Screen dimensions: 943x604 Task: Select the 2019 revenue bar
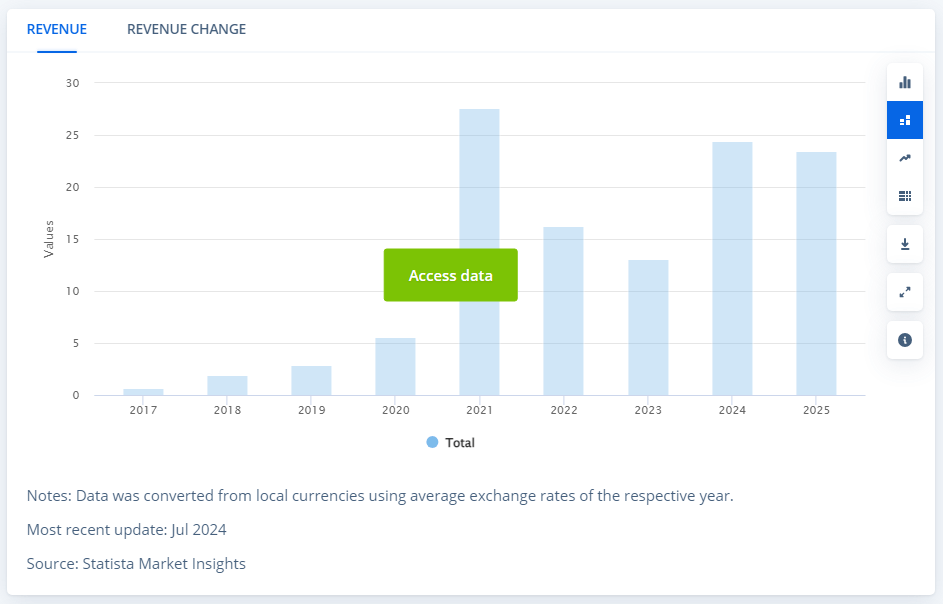pos(311,381)
